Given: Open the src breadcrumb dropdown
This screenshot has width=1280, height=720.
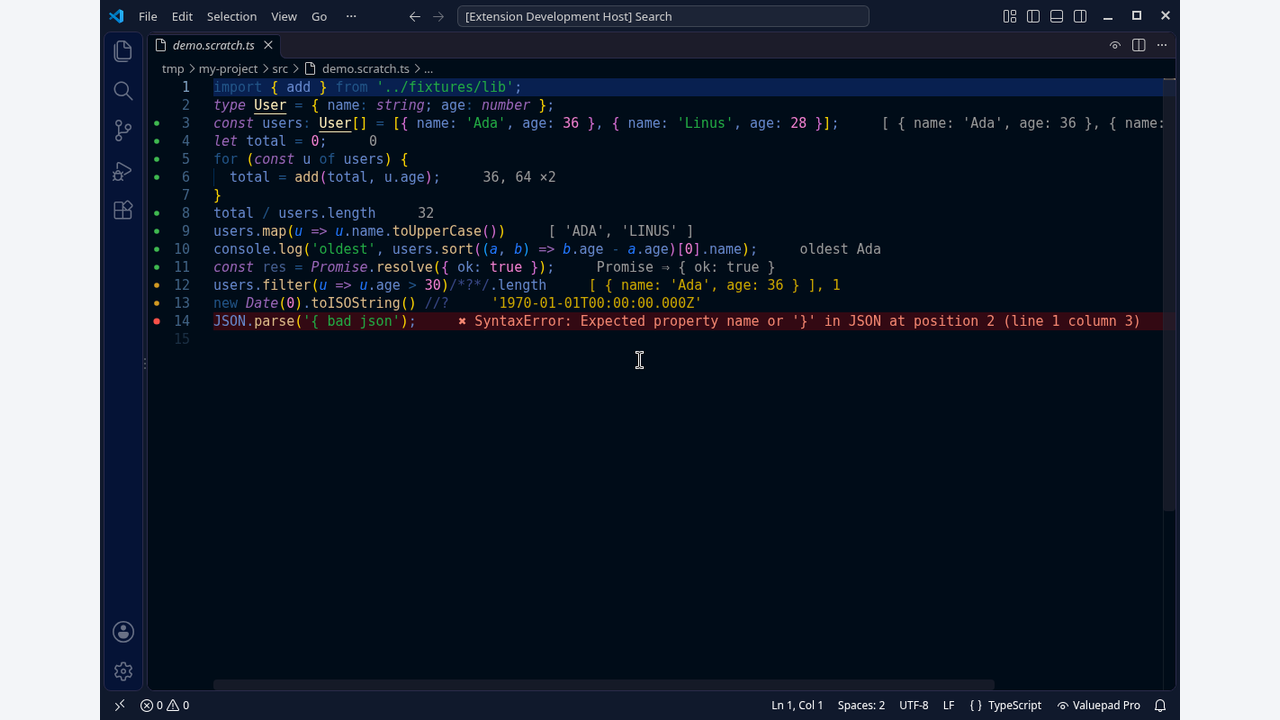Looking at the screenshot, I should pyautogui.click(x=280, y=69).
